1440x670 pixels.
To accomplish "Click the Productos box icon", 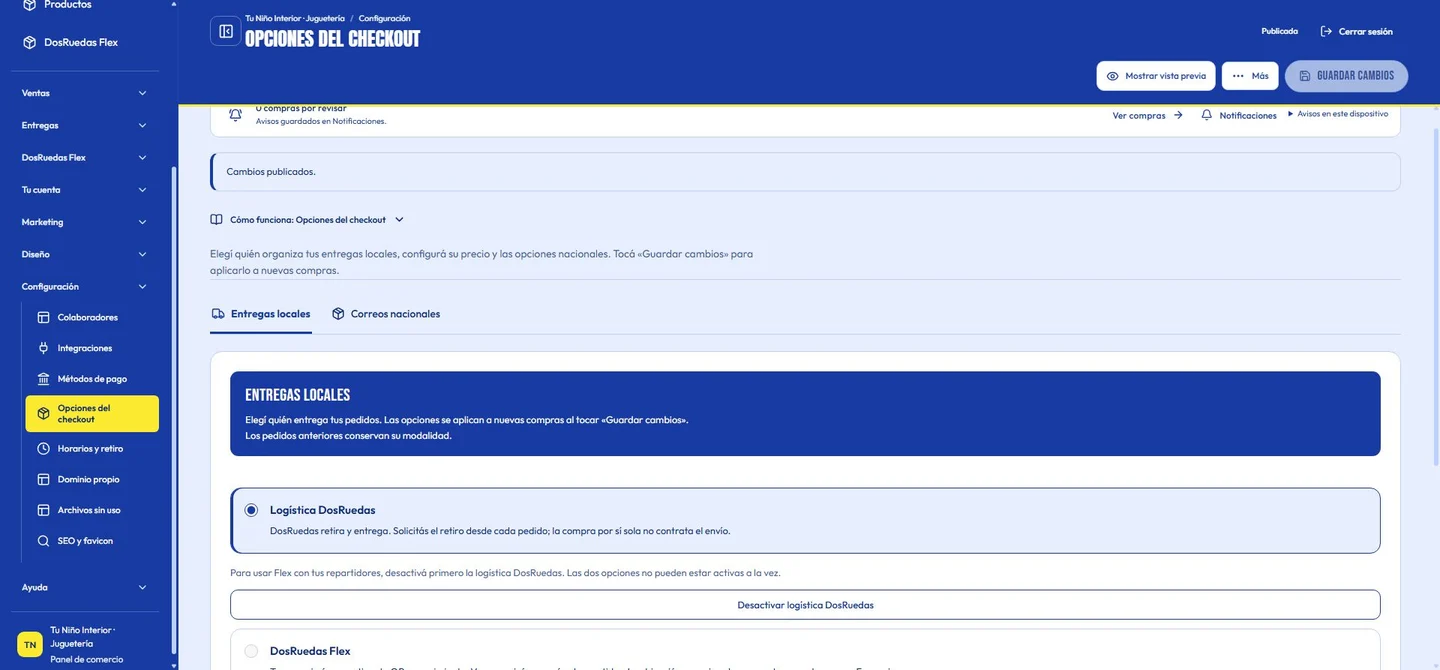I will tap(30, 5).
